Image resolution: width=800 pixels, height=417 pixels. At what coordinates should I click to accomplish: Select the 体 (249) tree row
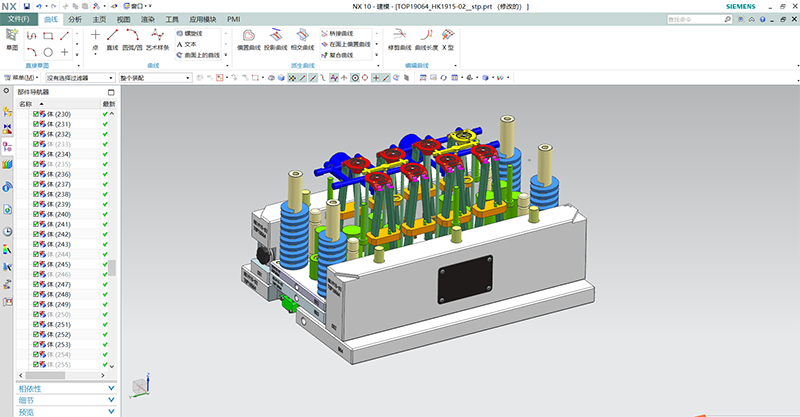[59, 304]
